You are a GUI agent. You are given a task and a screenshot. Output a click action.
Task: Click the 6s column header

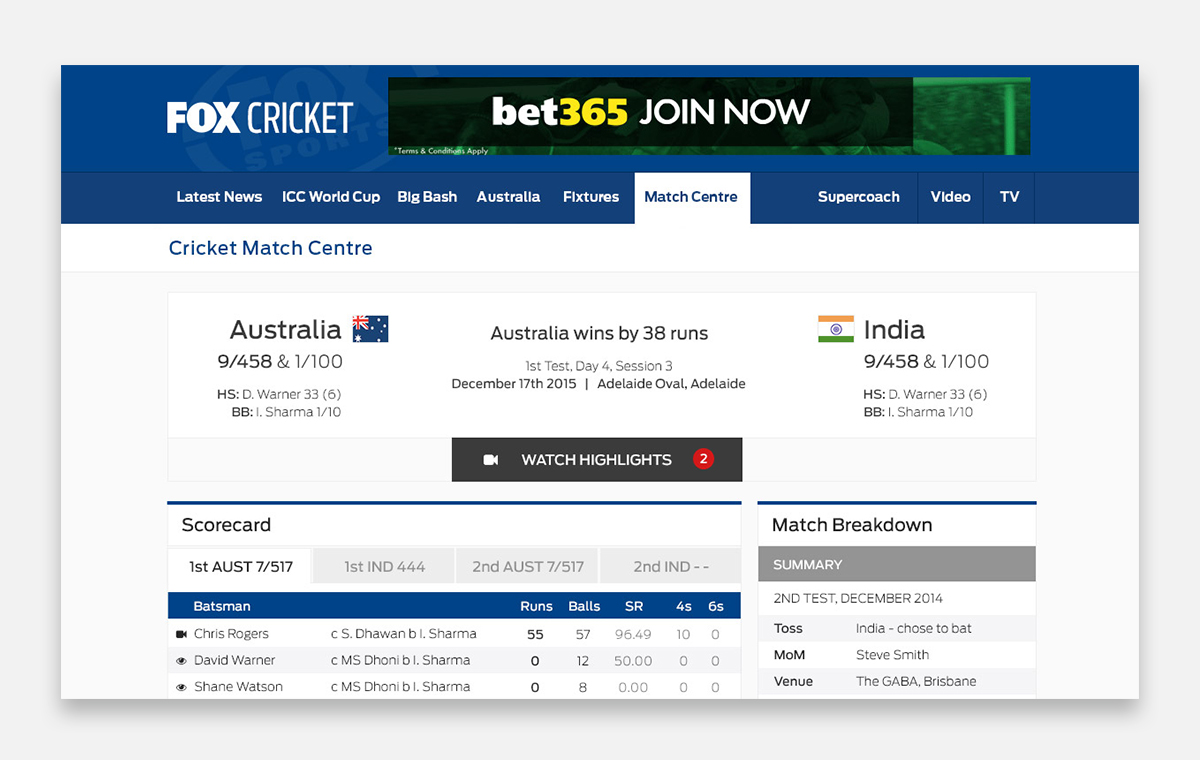click(x=715, y=606)
